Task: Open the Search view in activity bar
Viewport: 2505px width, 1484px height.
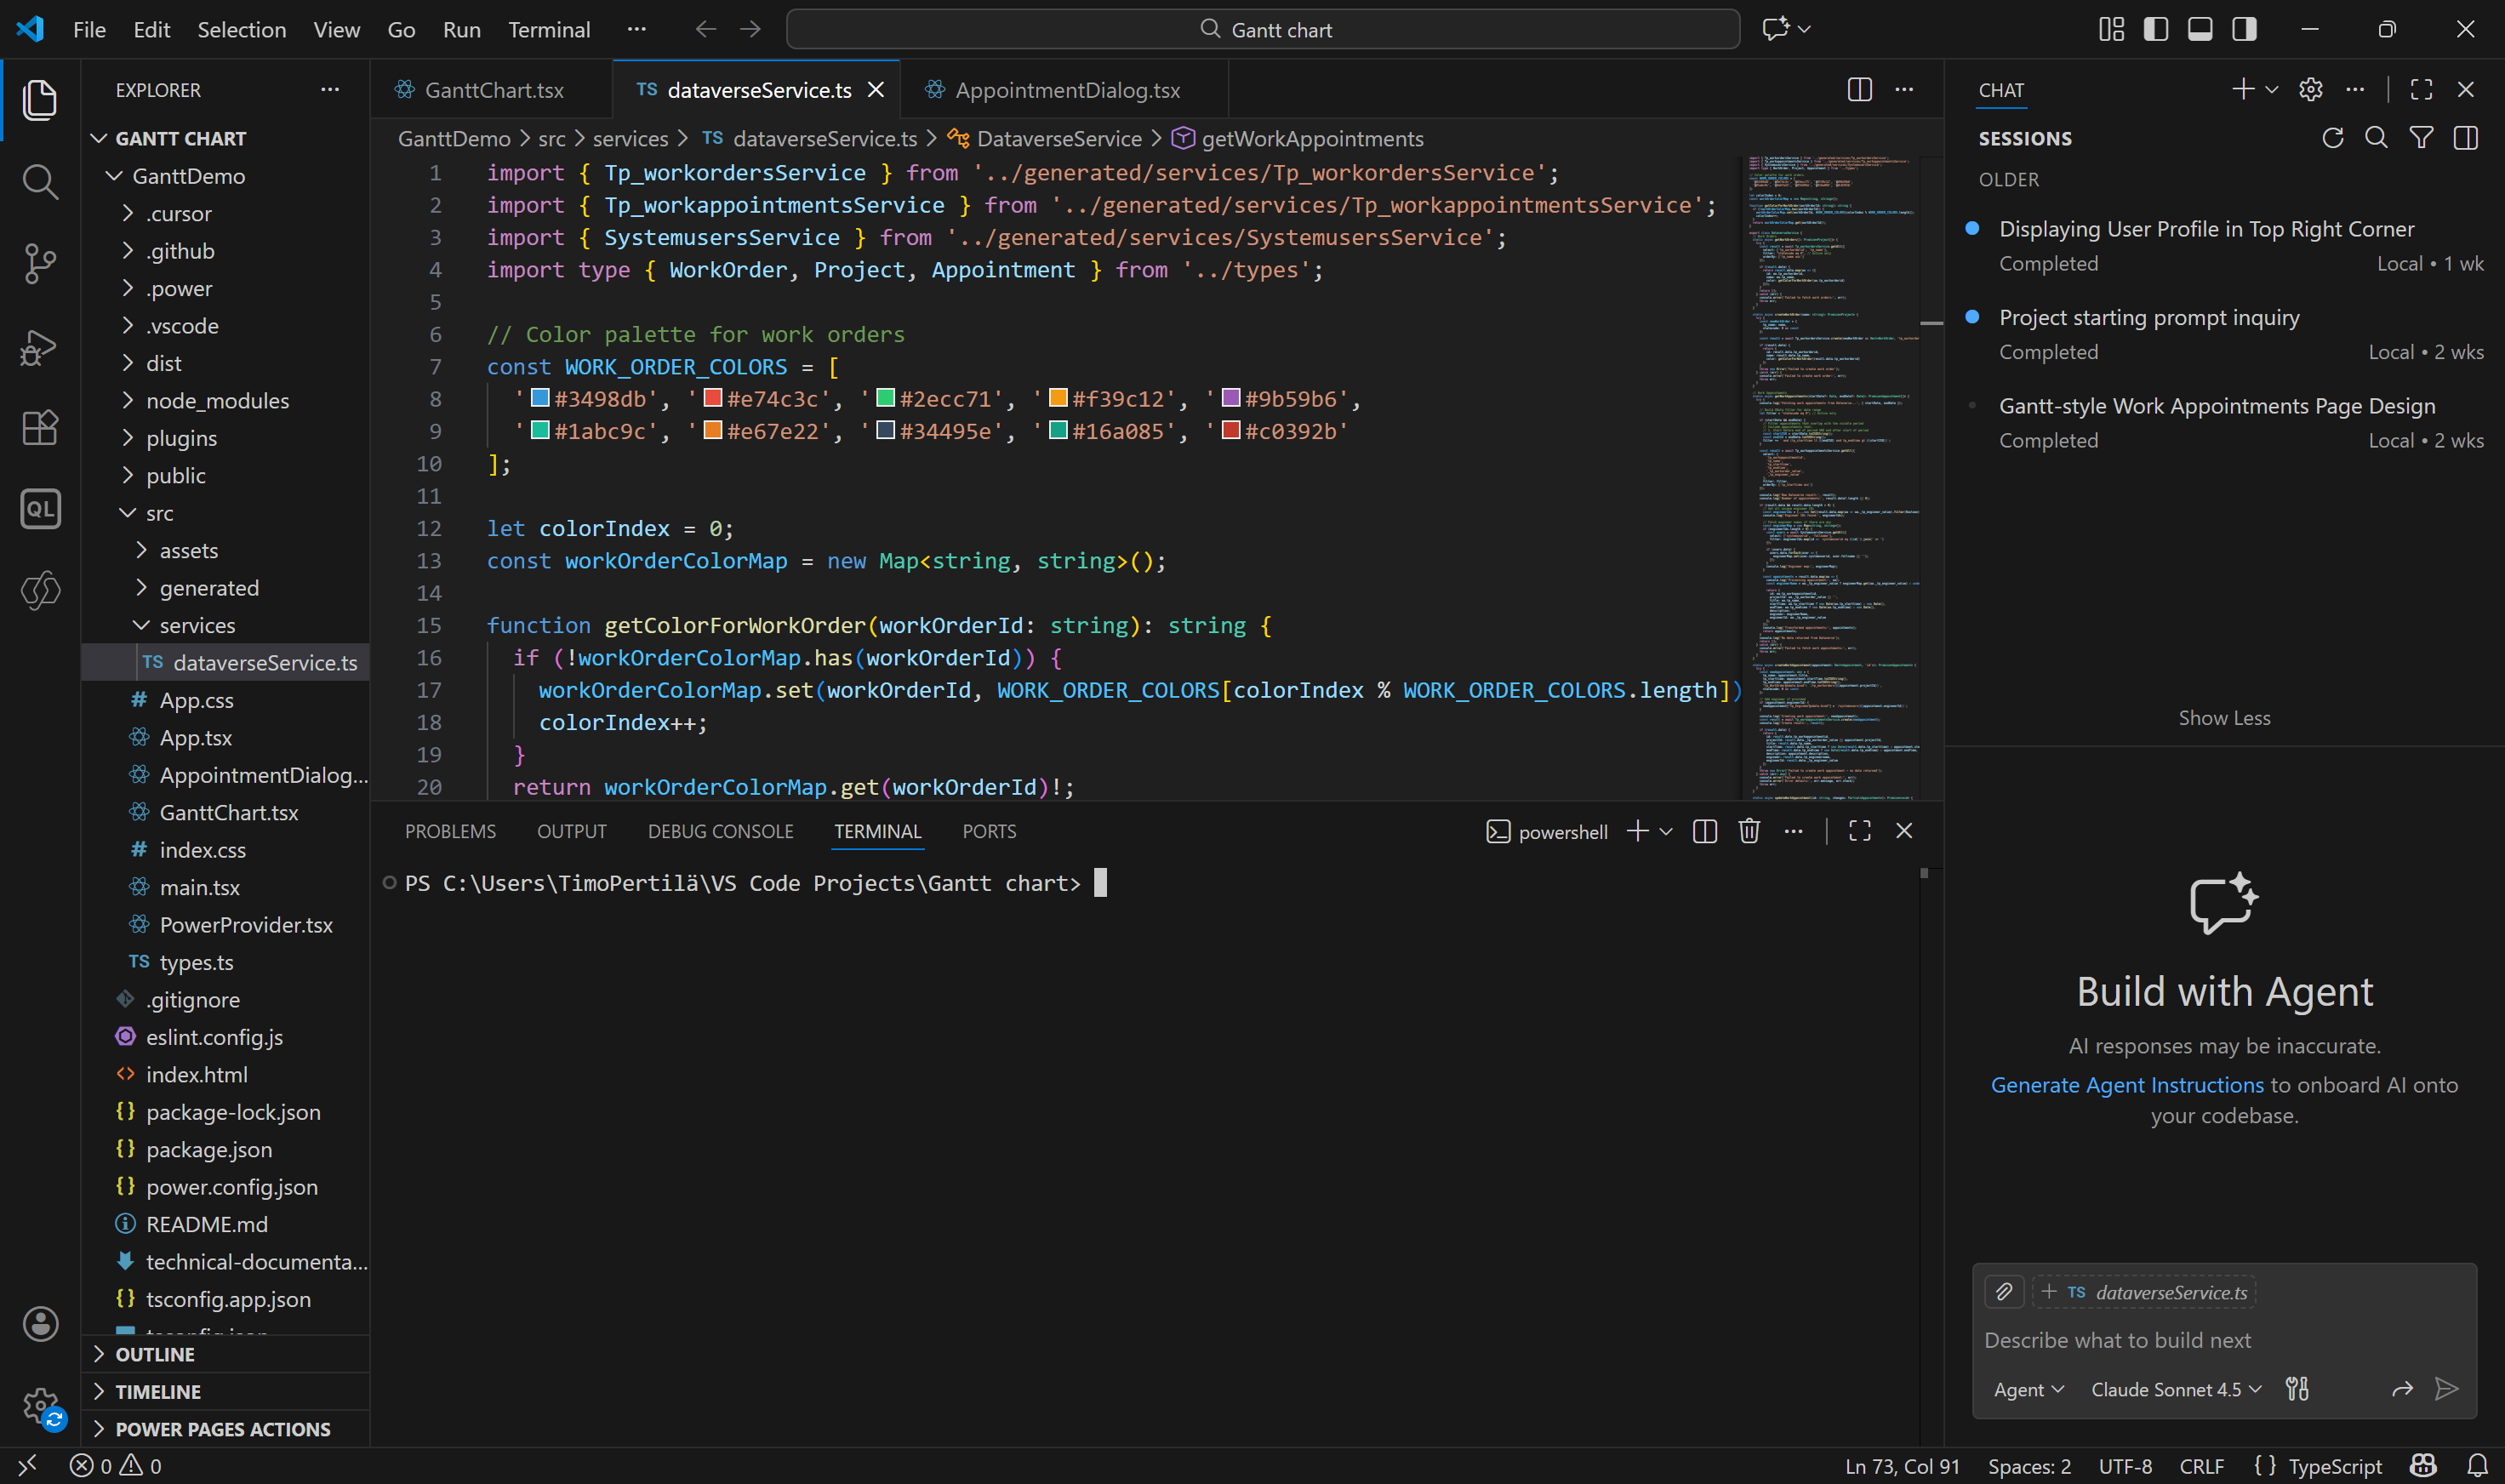Action: 39,182
